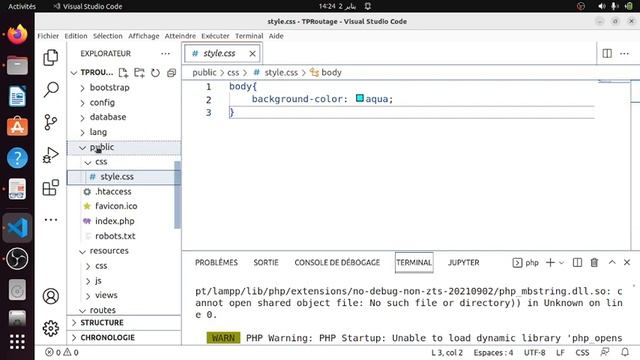The image size is (640, 360).
Task: Open the favicon.ico file
Action: click(116, 206)
